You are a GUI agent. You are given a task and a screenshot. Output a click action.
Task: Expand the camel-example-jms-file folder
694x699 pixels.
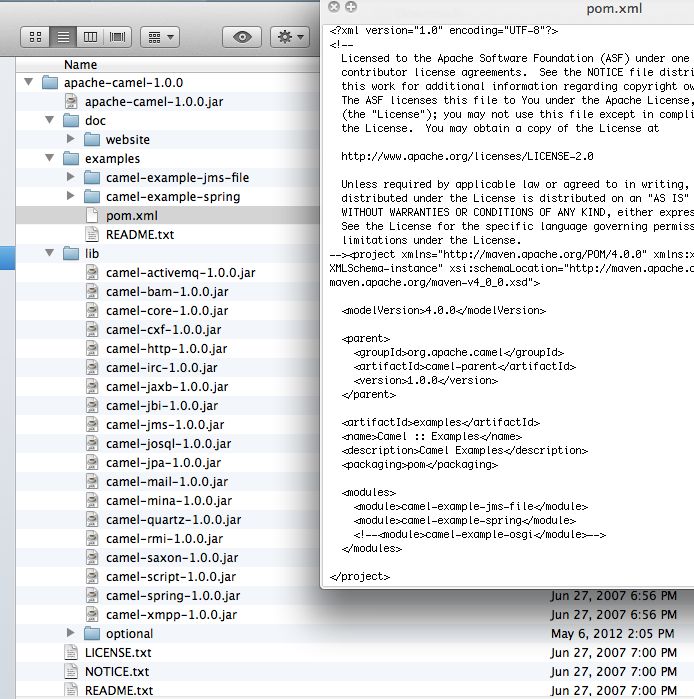coord(70,177)
